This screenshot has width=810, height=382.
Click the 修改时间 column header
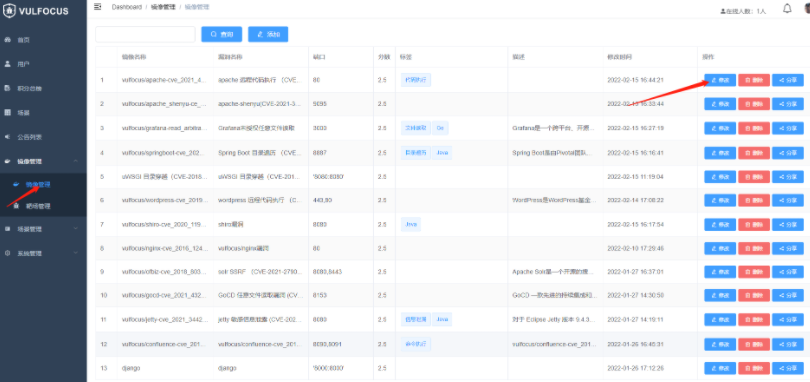[x=619, y=56]
